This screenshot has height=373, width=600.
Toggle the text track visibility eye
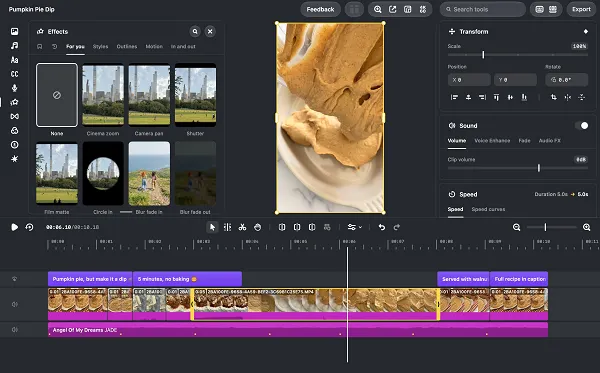pyautogui.click(x=15, y=279)
